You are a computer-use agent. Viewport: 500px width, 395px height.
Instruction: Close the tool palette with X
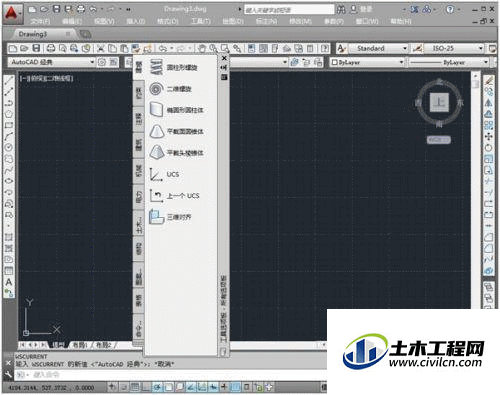(x=224, y=58)
